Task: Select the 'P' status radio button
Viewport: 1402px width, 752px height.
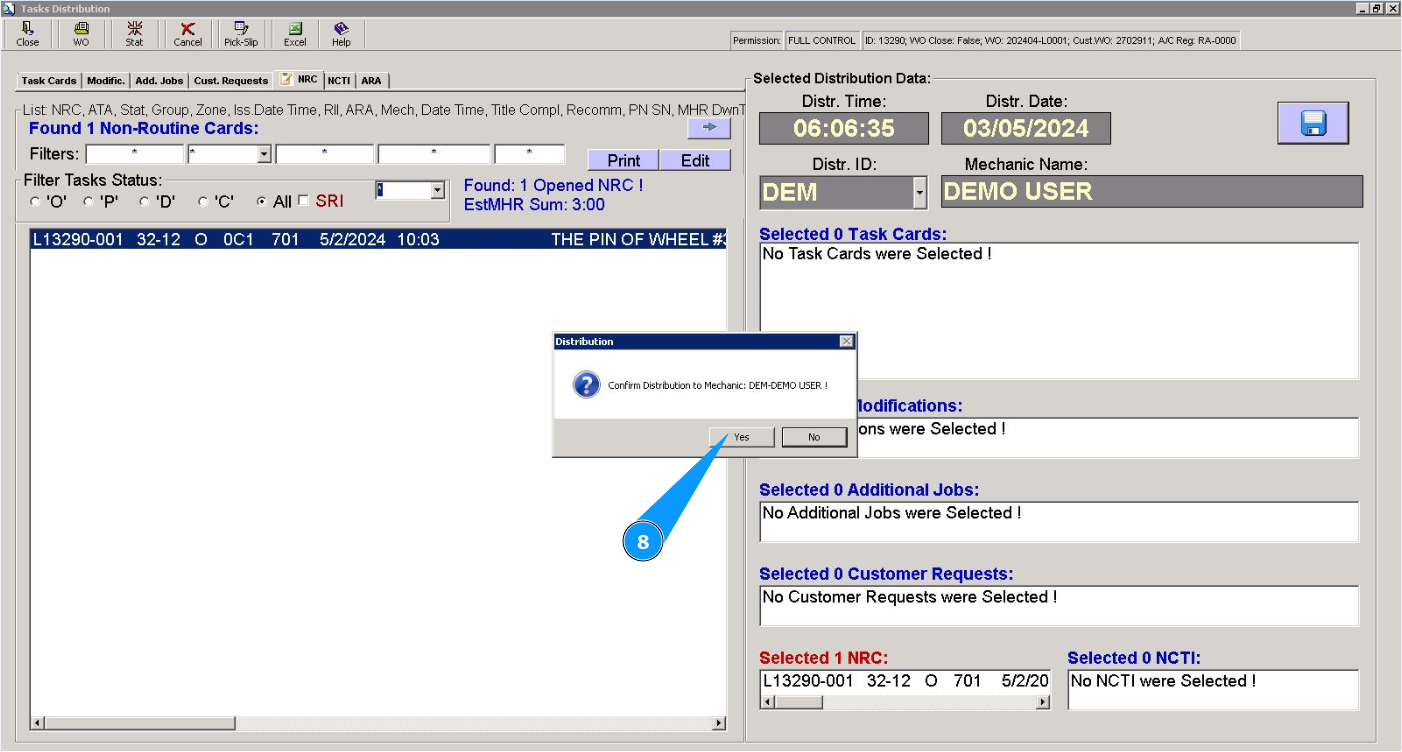Action: (x=88, y=202)
